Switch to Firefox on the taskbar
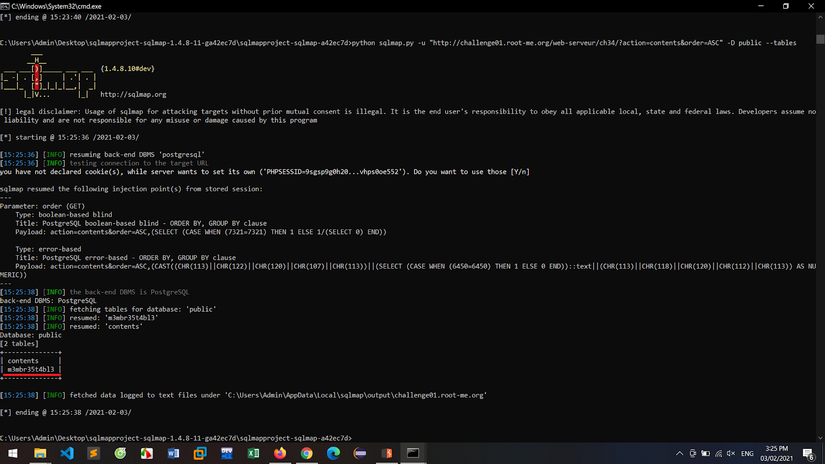The height and width of the screenshot is (464, 825). [x=280, y=453]
